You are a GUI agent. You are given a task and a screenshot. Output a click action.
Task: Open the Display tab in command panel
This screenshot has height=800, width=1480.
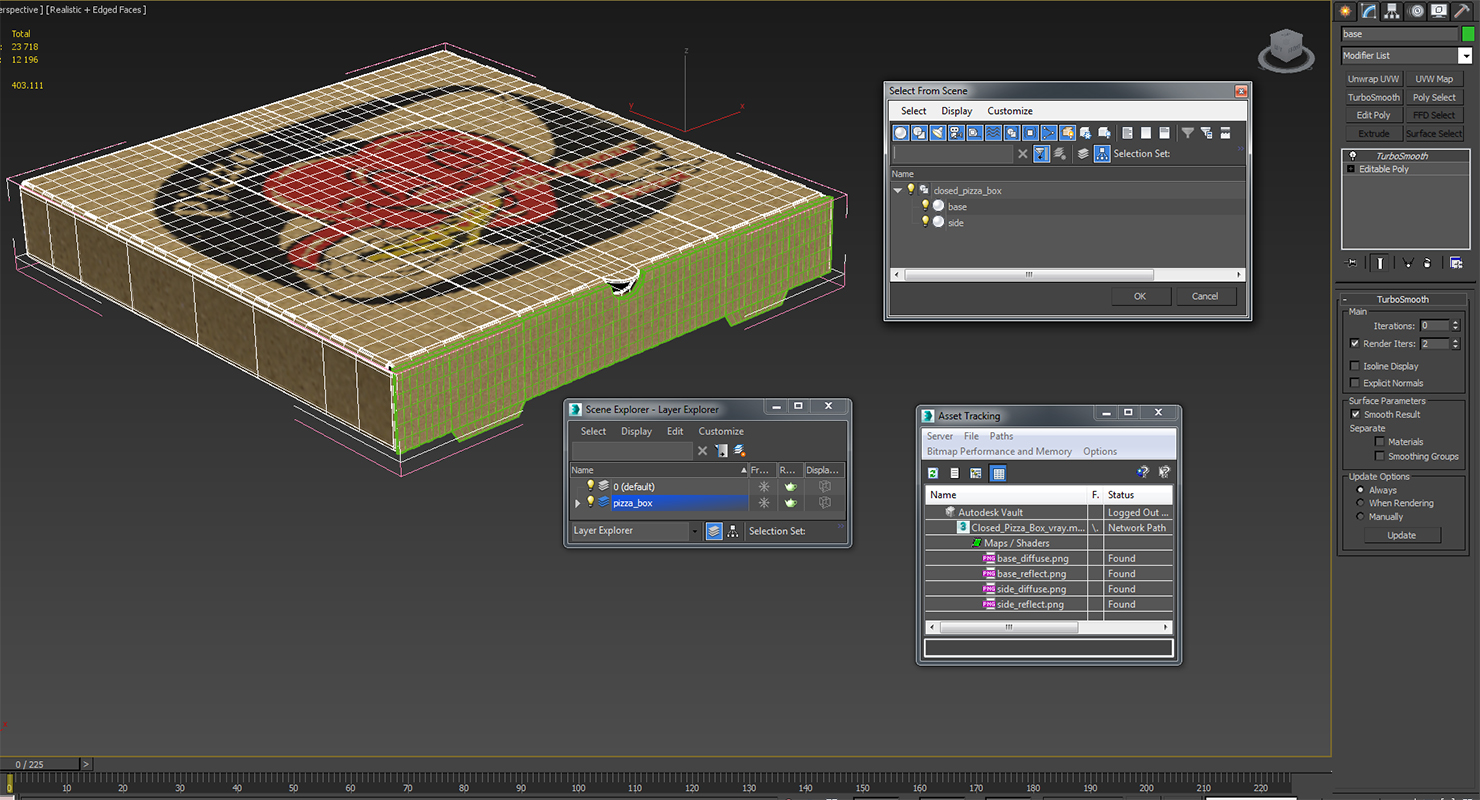click(1438, 11)
